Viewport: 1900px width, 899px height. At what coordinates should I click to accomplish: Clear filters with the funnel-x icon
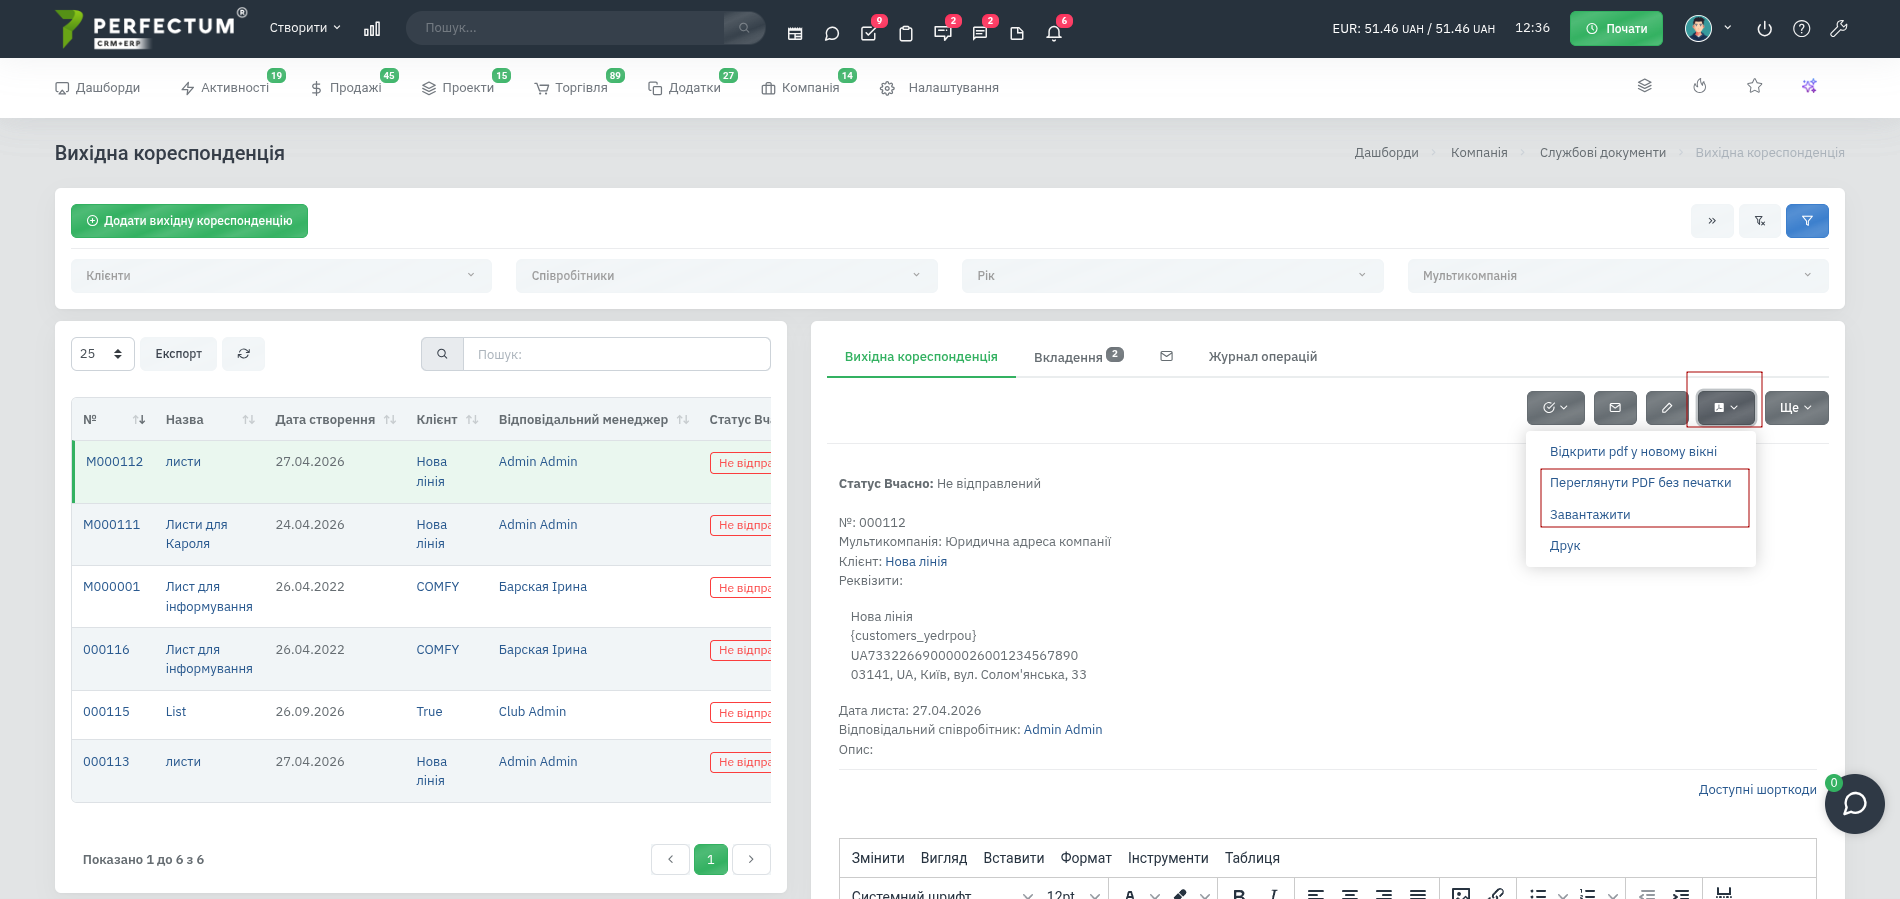(x=1759, y=221)
